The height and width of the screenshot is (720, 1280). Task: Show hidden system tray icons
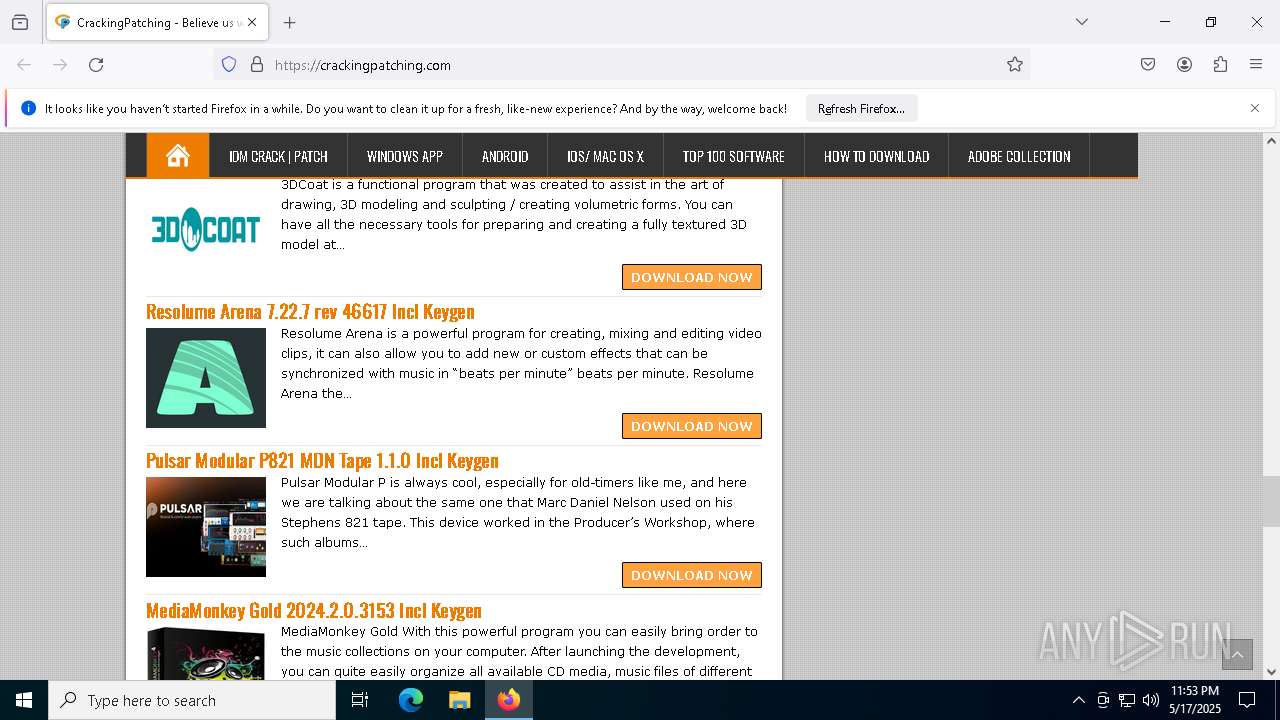coord(1078,700)
